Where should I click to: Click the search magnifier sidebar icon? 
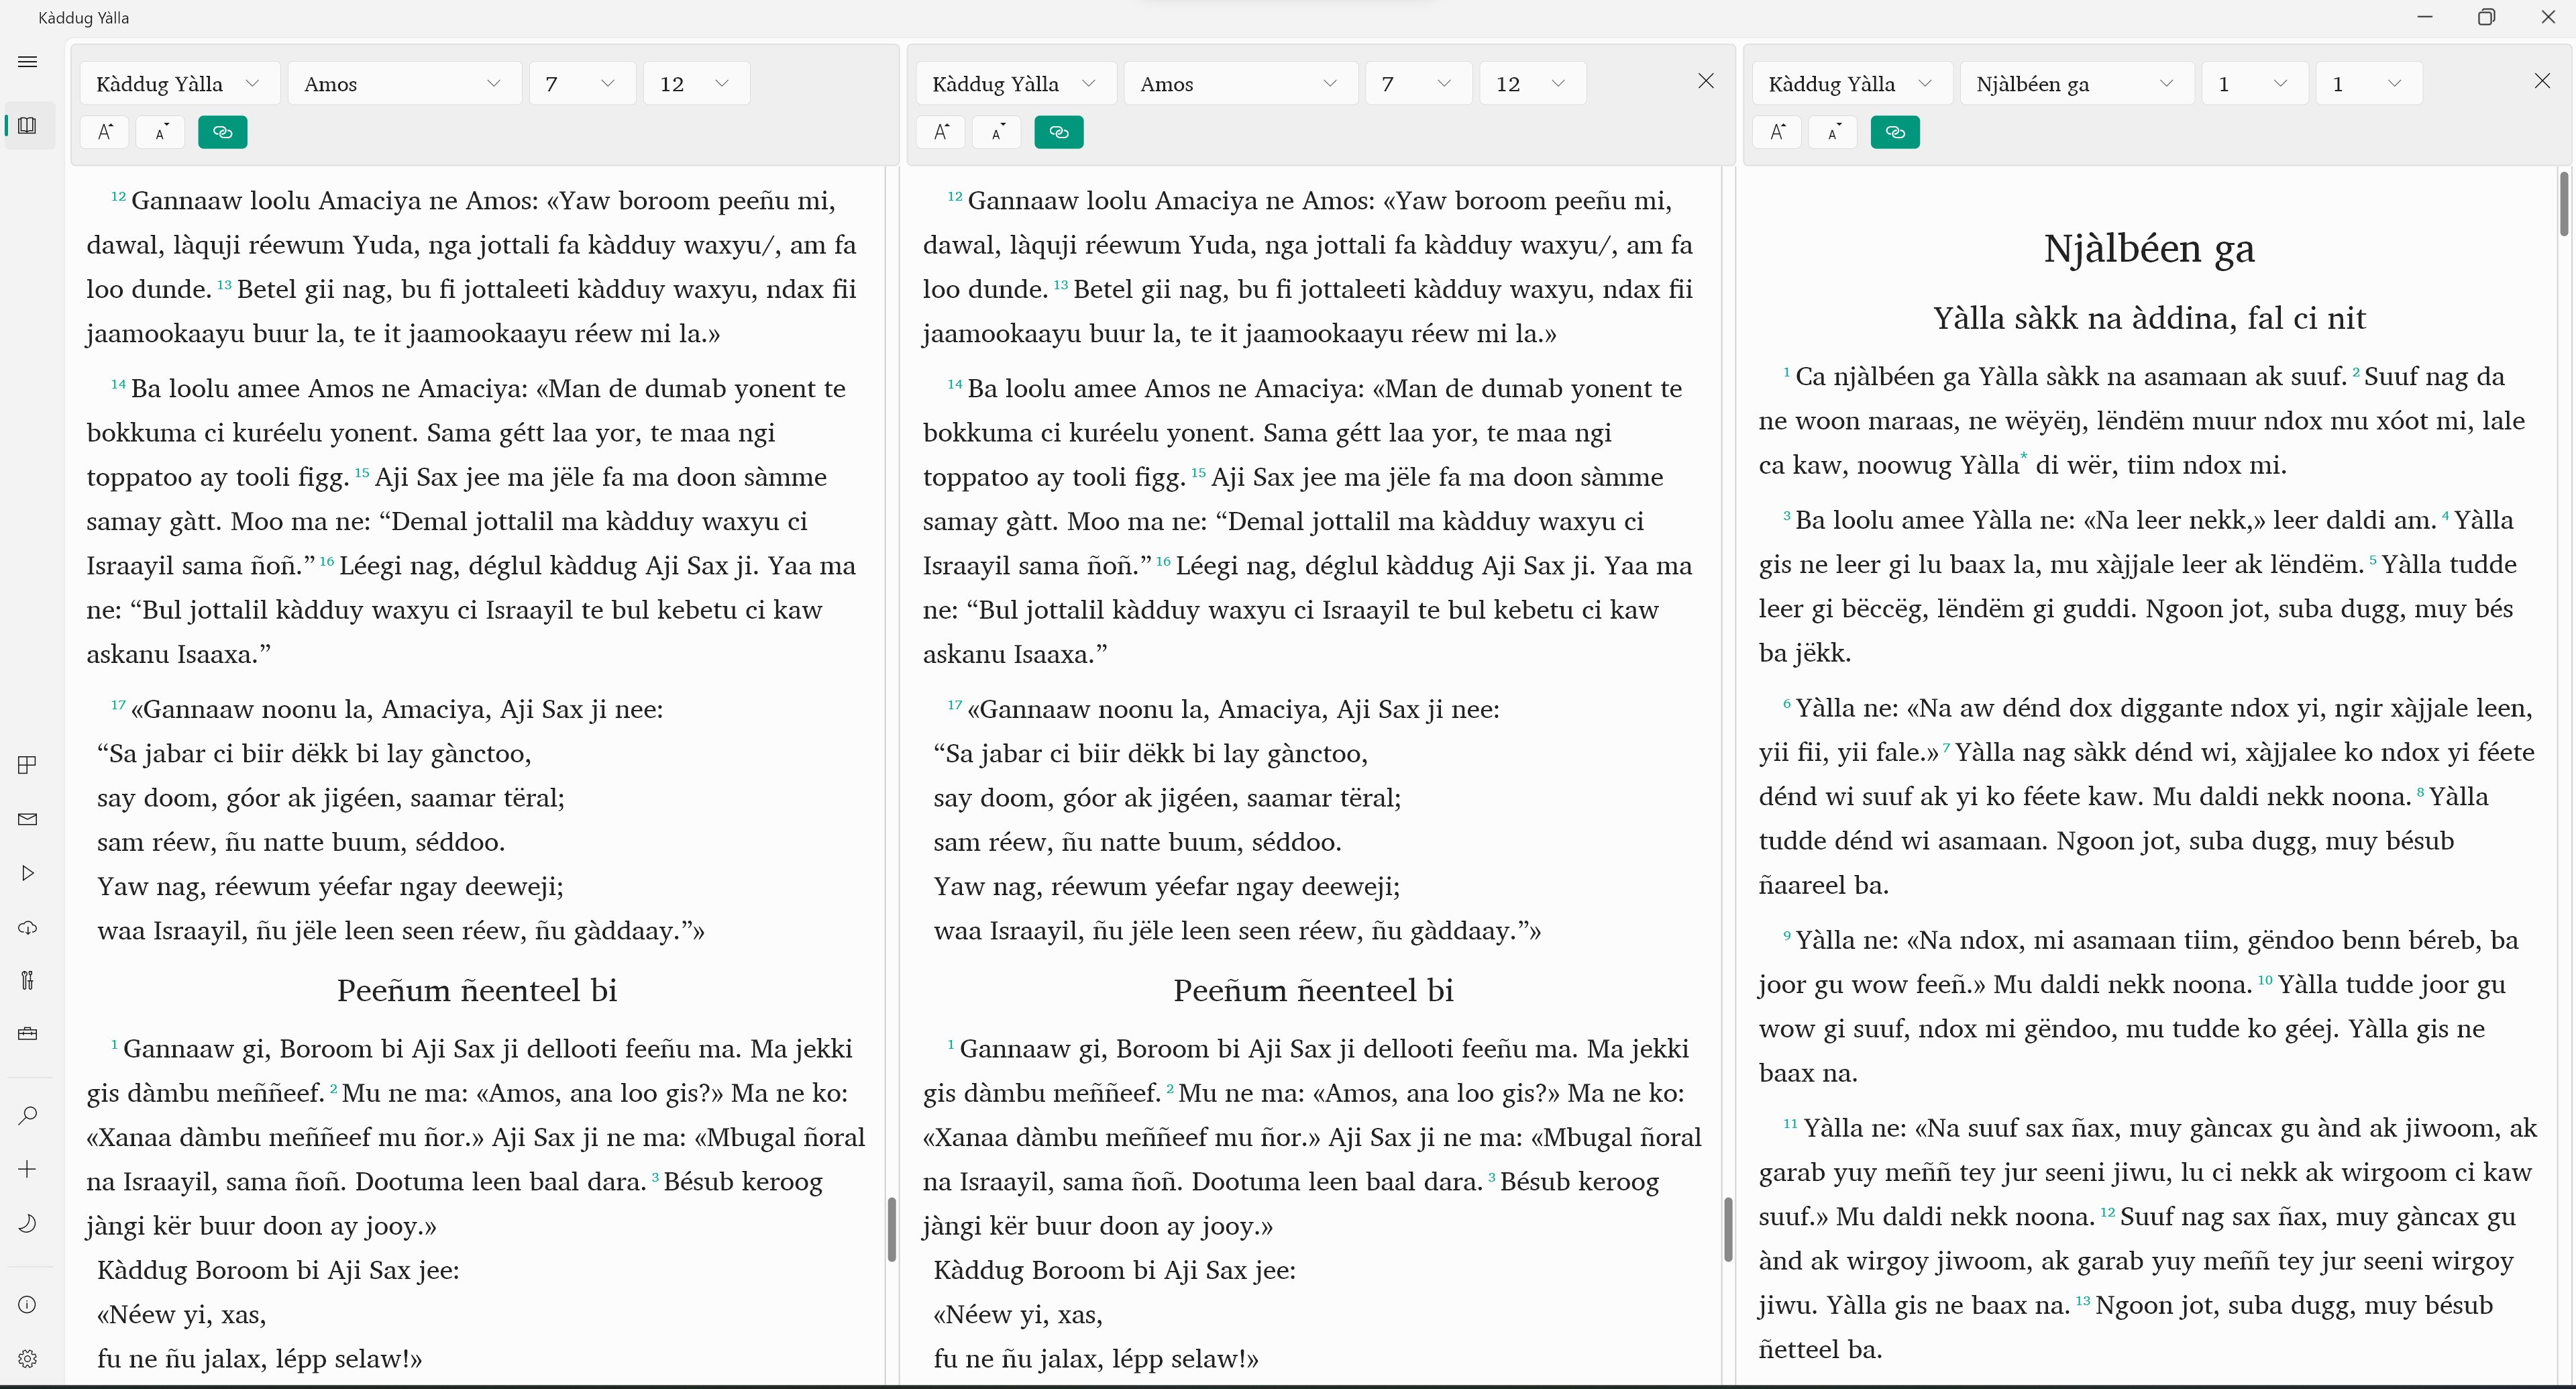28,1115
